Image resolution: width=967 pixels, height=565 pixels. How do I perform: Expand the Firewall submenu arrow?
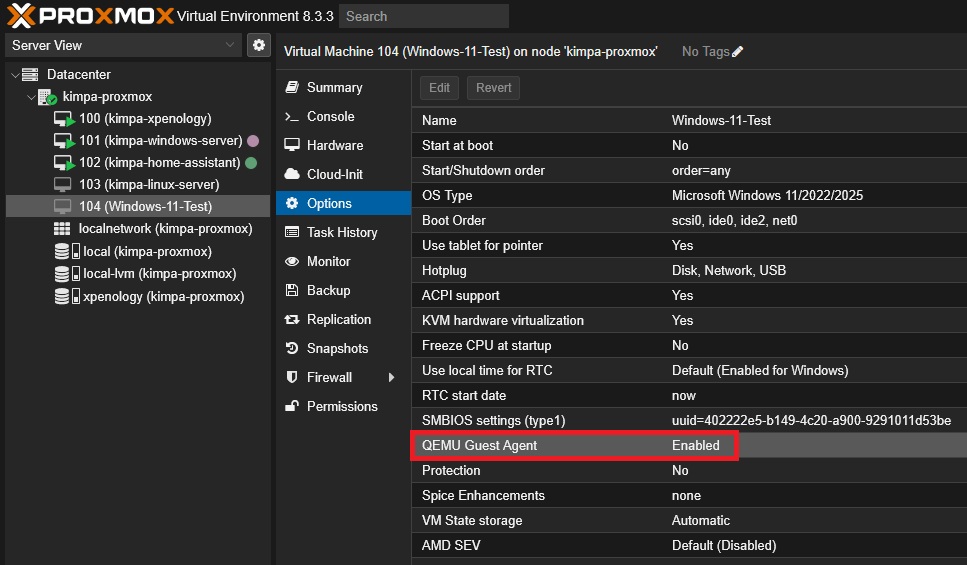click(391, 378)
